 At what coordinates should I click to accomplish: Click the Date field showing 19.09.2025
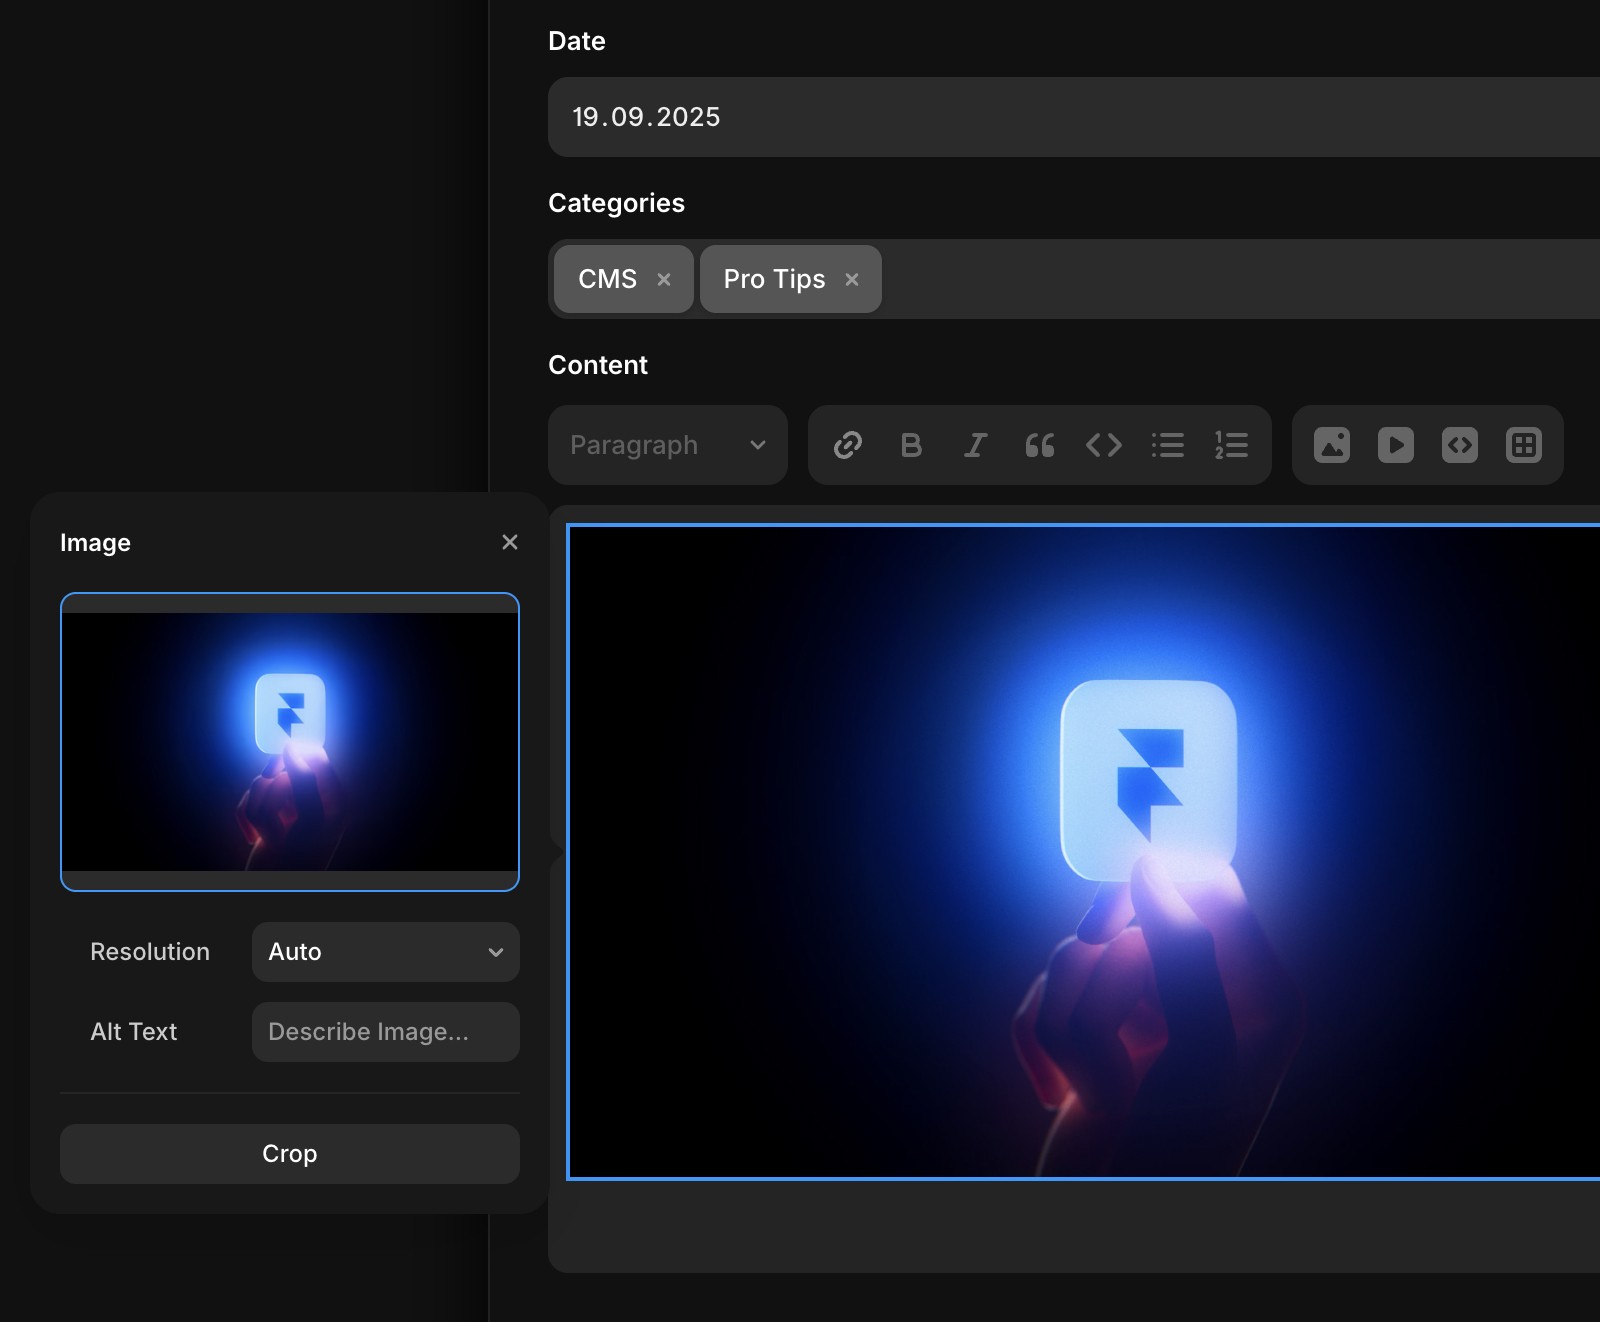1074,117
